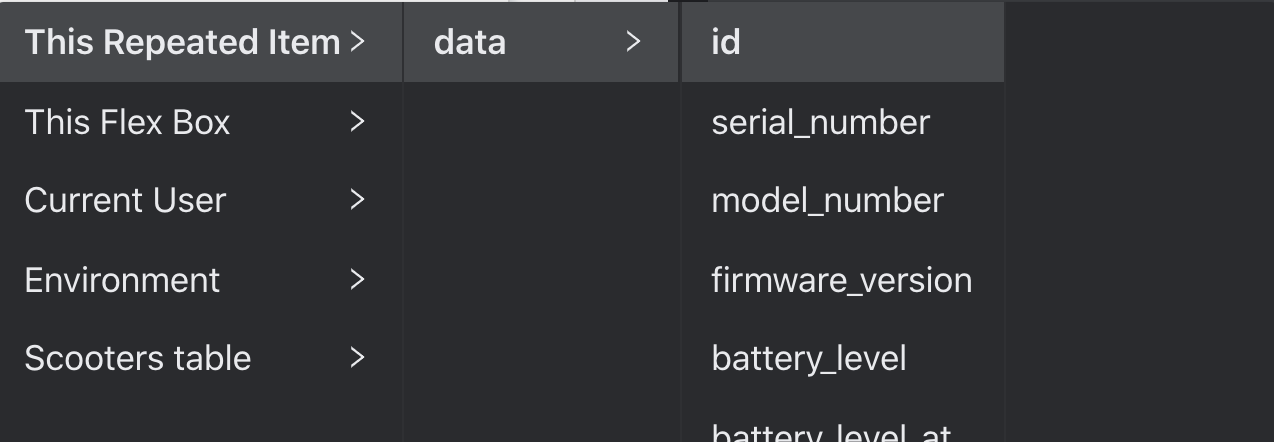This screenshot has height=442, width=1274.
Task: Expand chevron next to This Flex Box
Action: point(358,122)
